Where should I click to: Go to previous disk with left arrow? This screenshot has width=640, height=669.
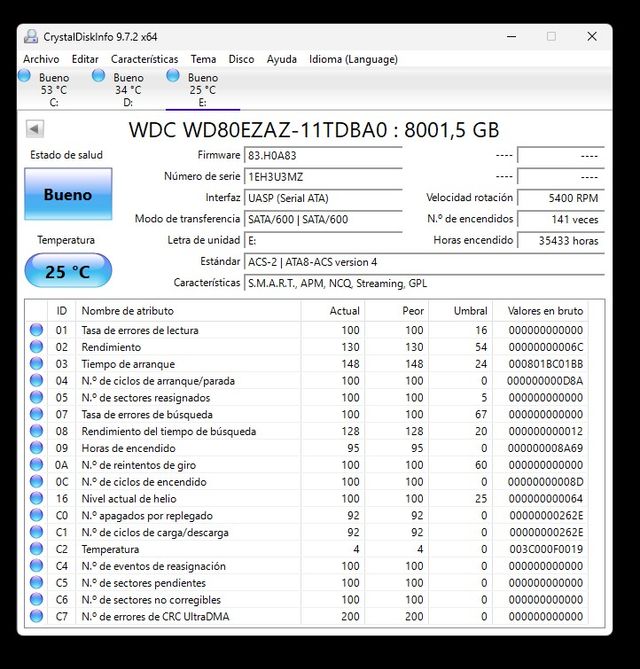[35, 129]
